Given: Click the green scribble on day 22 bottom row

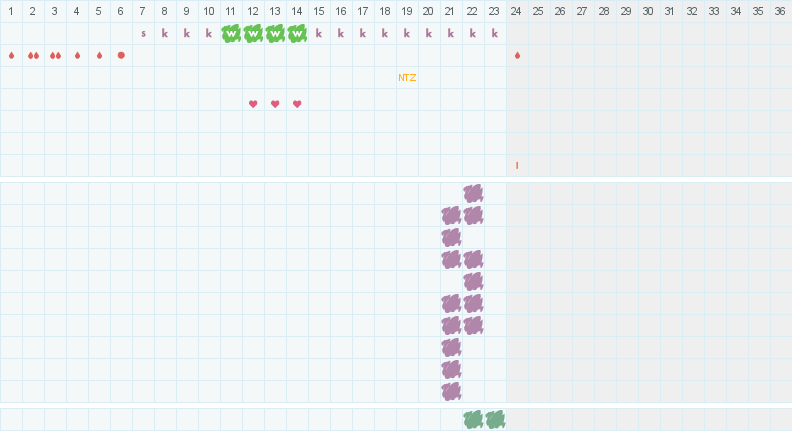Looking at the screenshot, I should point(473,419).
